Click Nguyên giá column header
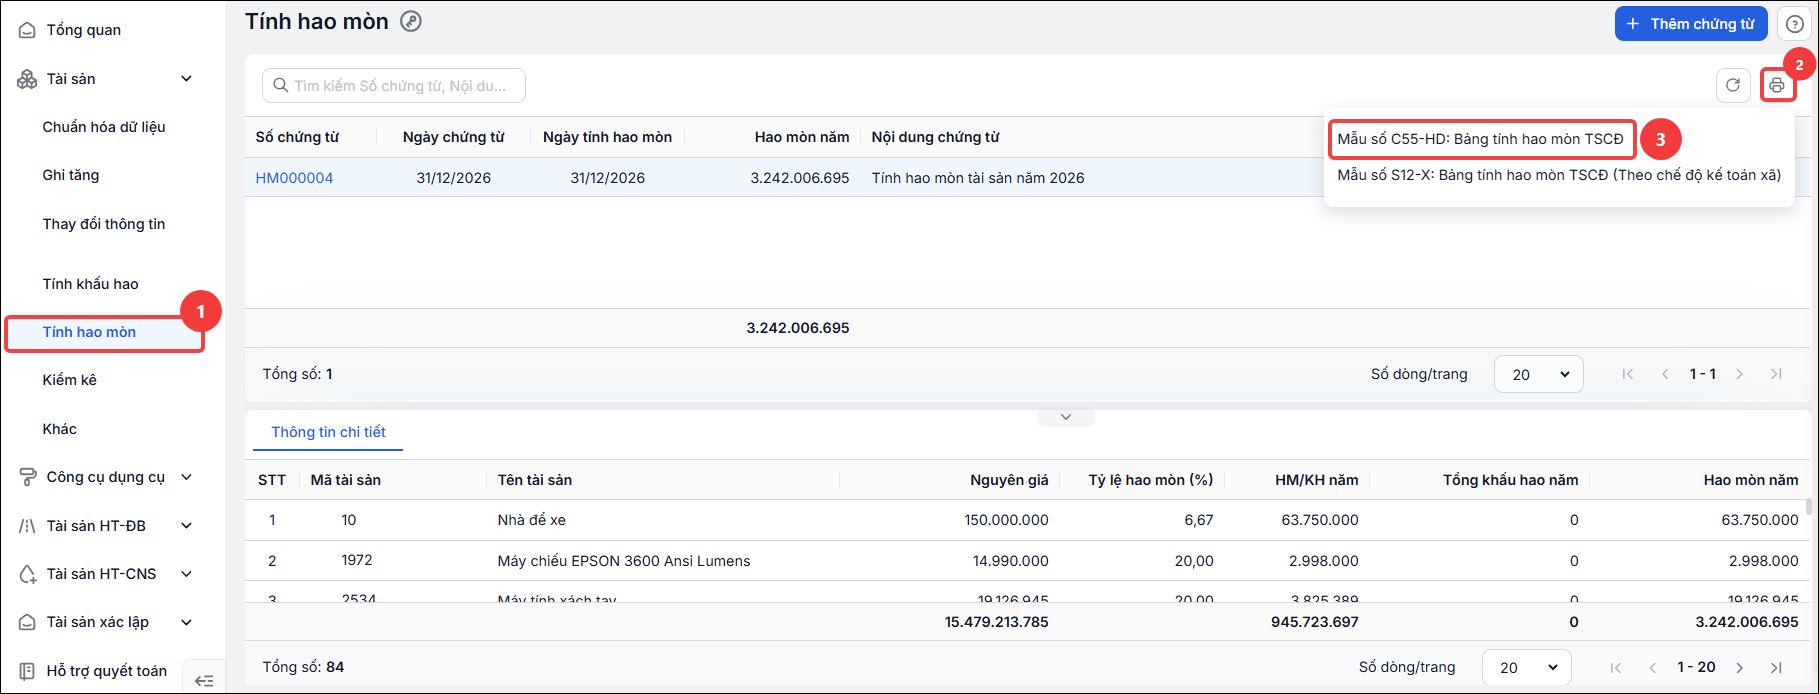Screen dimensions: 1819x694 pos(1009,480)
